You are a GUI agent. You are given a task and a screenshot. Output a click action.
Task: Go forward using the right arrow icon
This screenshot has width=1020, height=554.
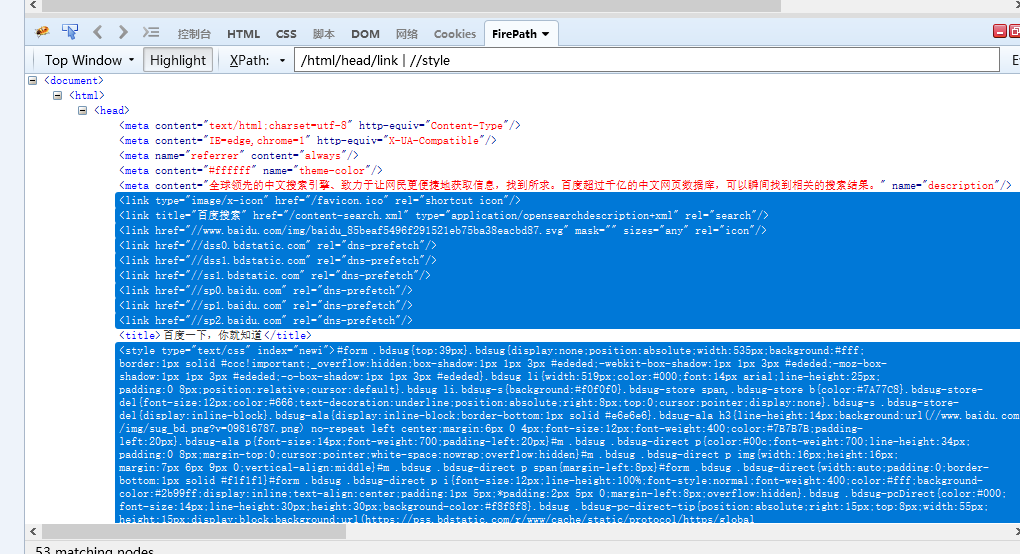(x=123, y=32)
